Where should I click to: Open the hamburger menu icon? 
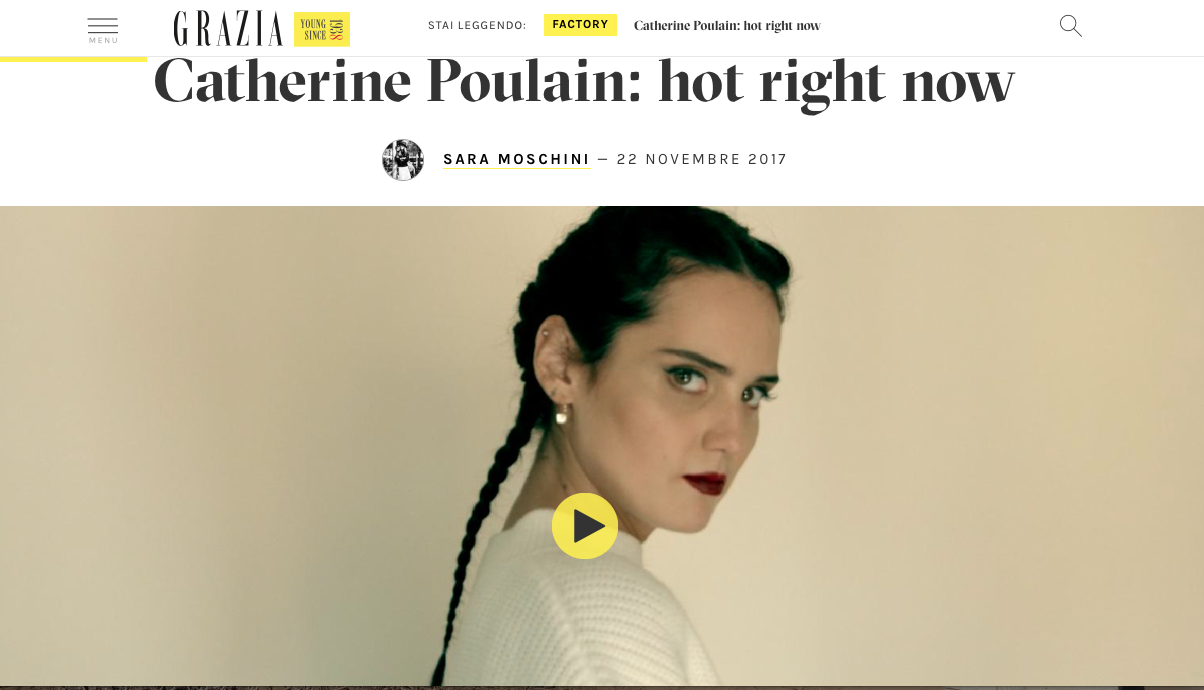tap(103, 26)
